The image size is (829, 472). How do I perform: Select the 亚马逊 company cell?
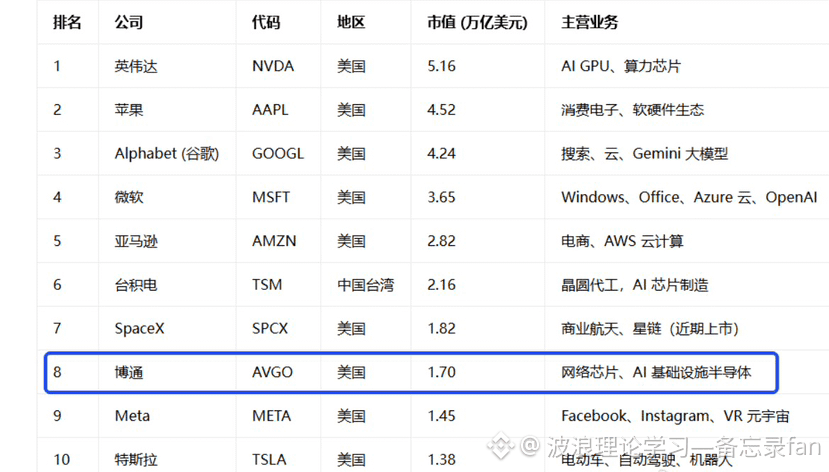coord(136,241)
